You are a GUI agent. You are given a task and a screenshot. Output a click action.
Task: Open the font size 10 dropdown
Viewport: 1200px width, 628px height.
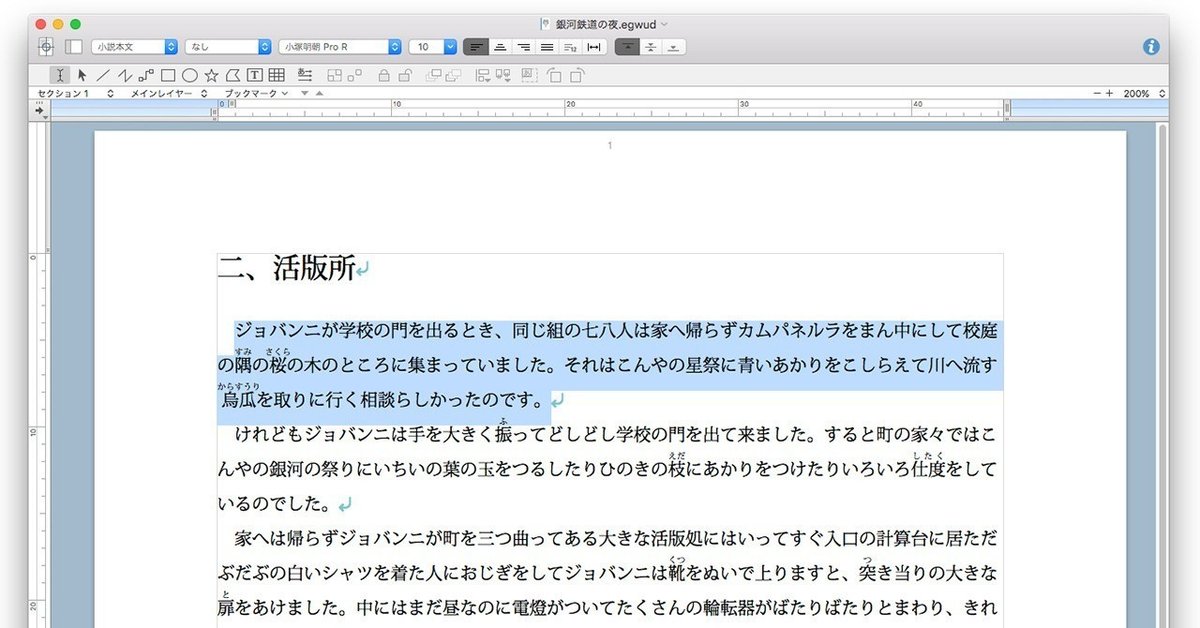coord(433,47)
